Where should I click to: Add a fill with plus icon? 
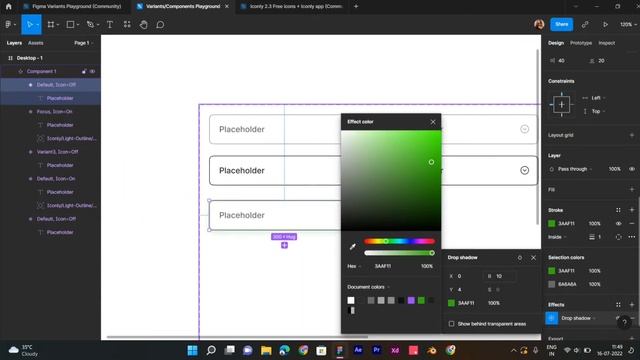pos(632,189)
